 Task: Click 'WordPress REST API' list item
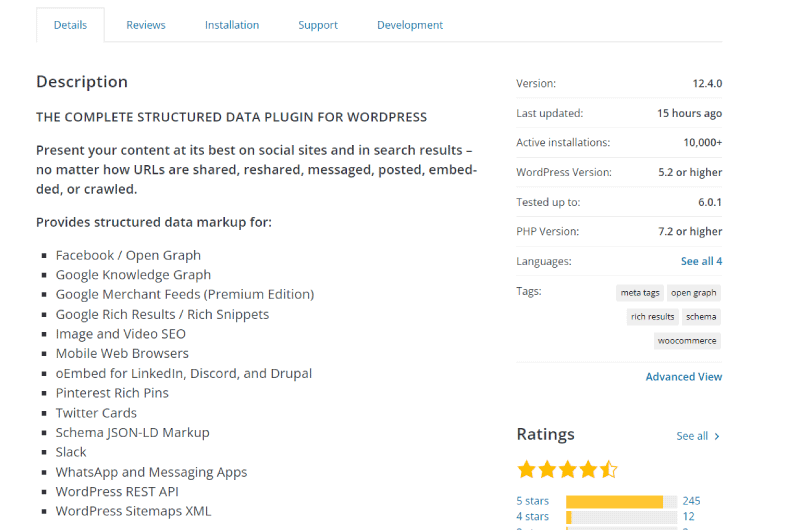point(117,492)
